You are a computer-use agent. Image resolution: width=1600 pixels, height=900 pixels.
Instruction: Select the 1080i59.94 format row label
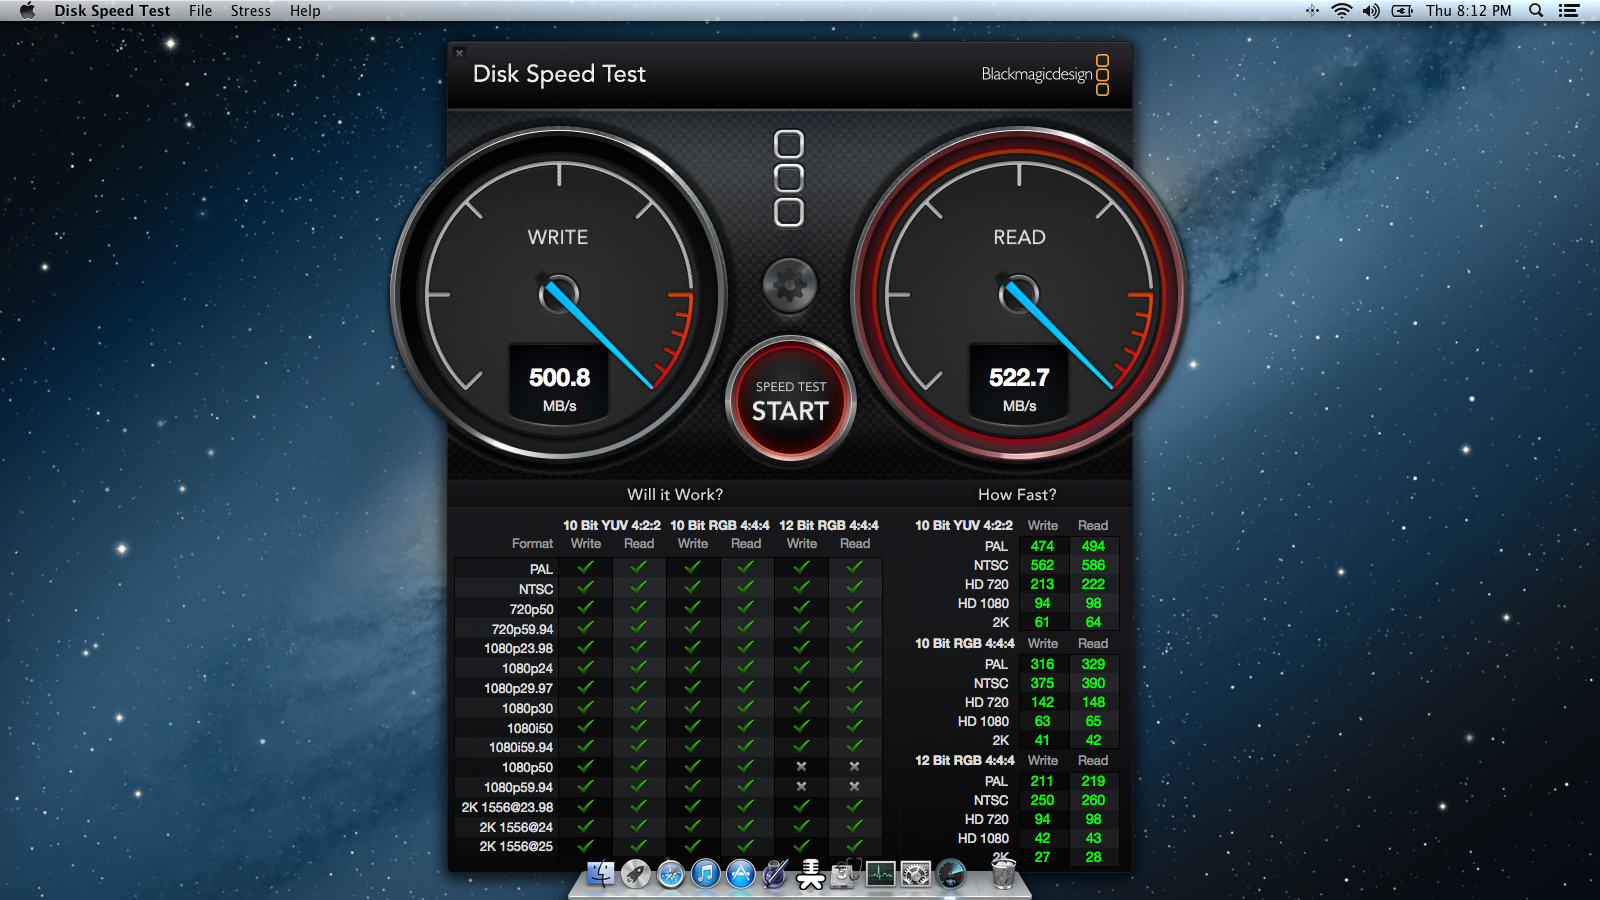click(x=521, y=747)
